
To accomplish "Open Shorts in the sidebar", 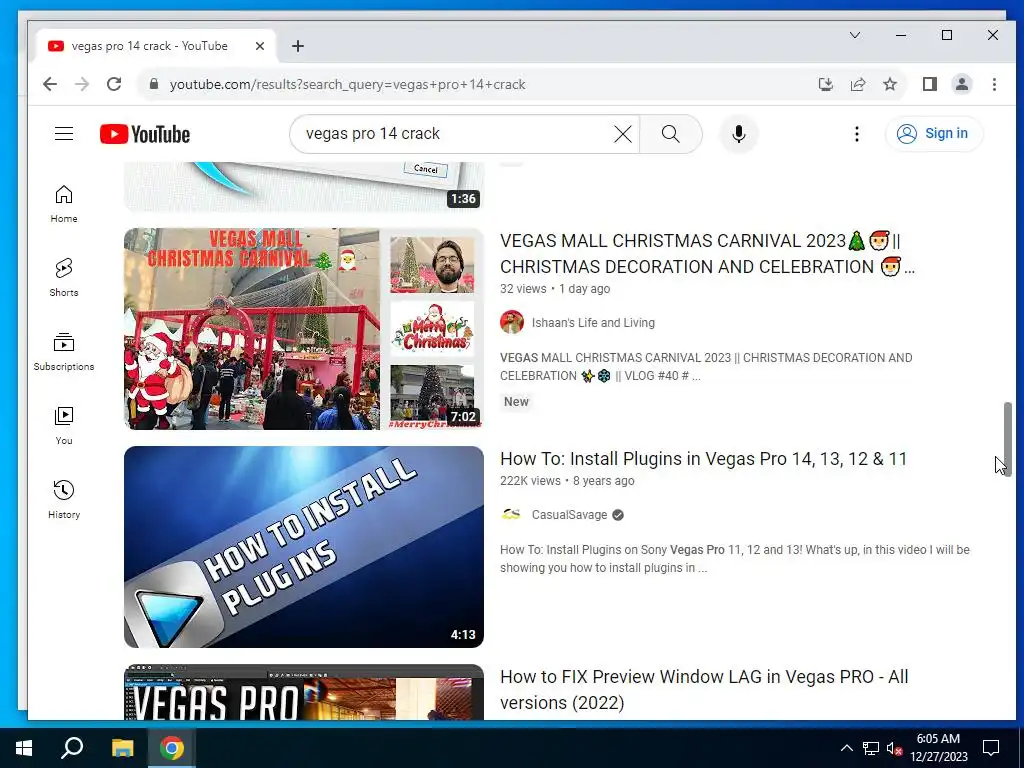I will [x=64, y=278].
